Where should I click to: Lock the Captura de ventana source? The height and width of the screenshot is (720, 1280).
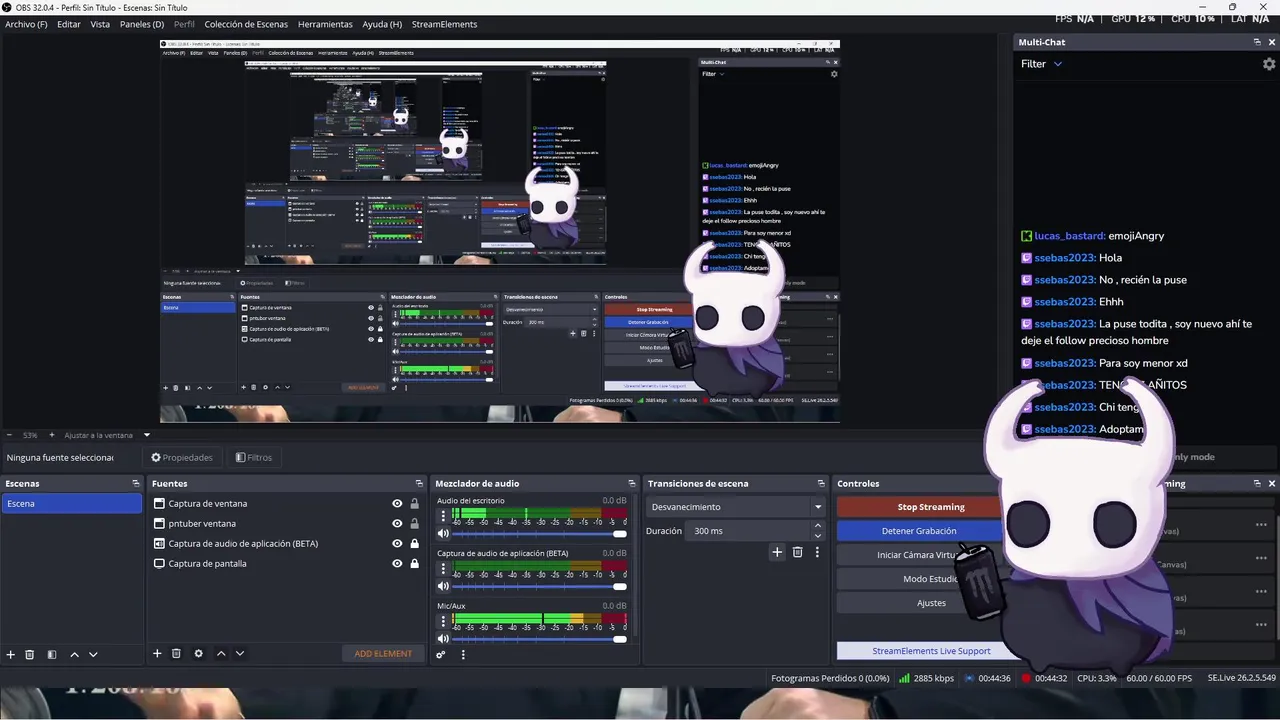click(x=414, y=504)
